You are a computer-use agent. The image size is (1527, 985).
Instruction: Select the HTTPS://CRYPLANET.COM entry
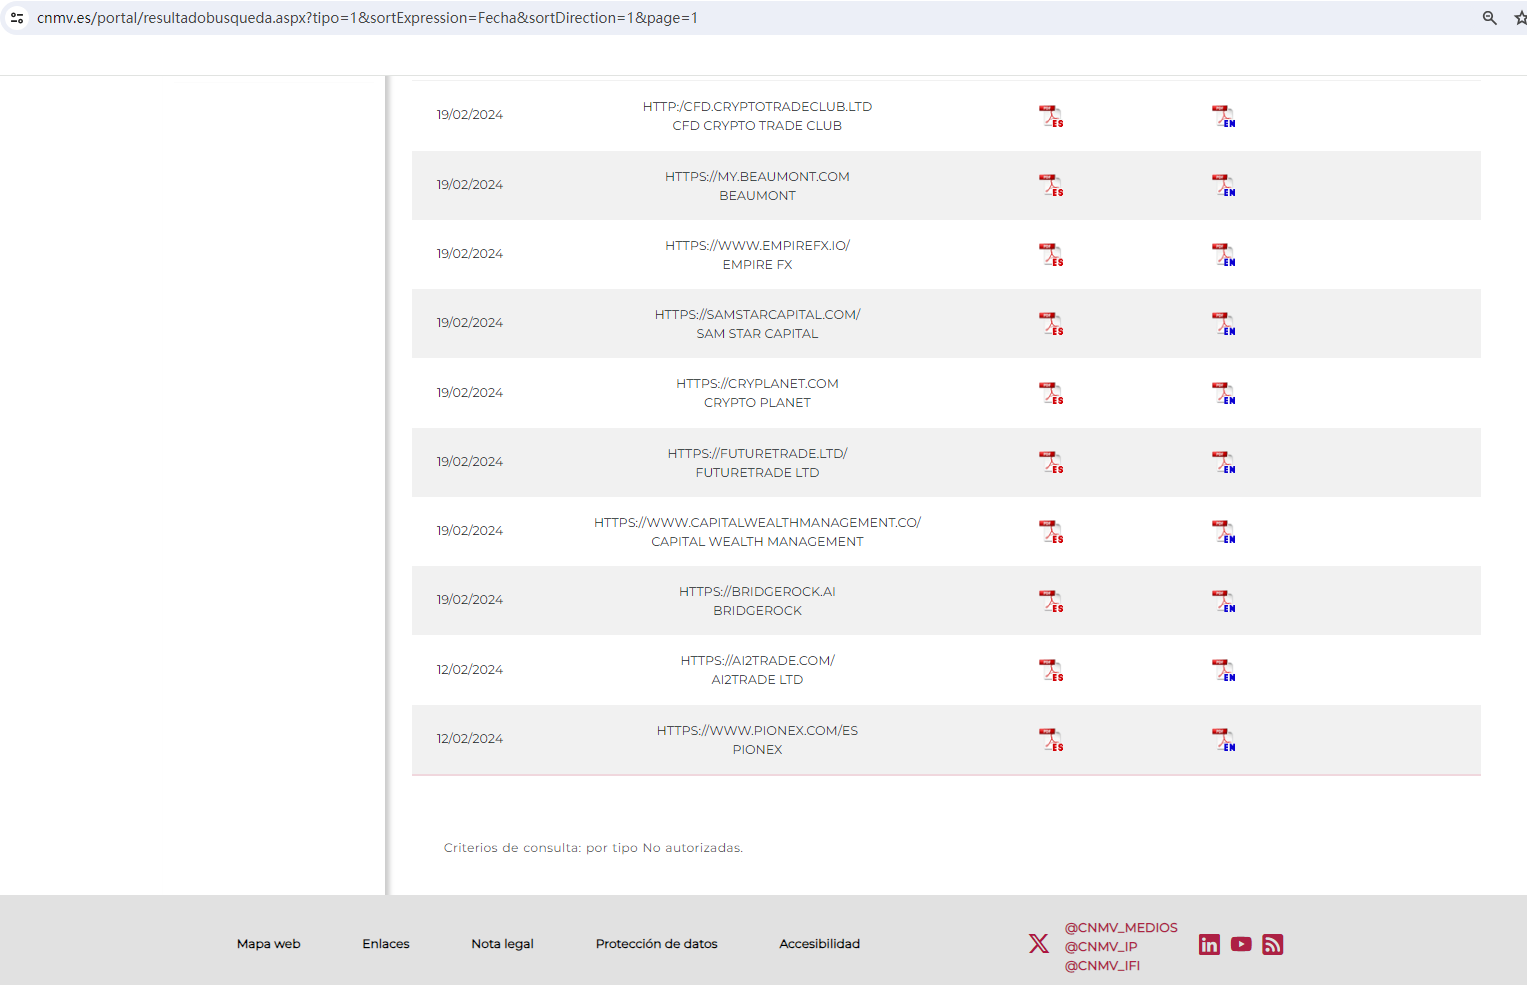click(757, 384)
